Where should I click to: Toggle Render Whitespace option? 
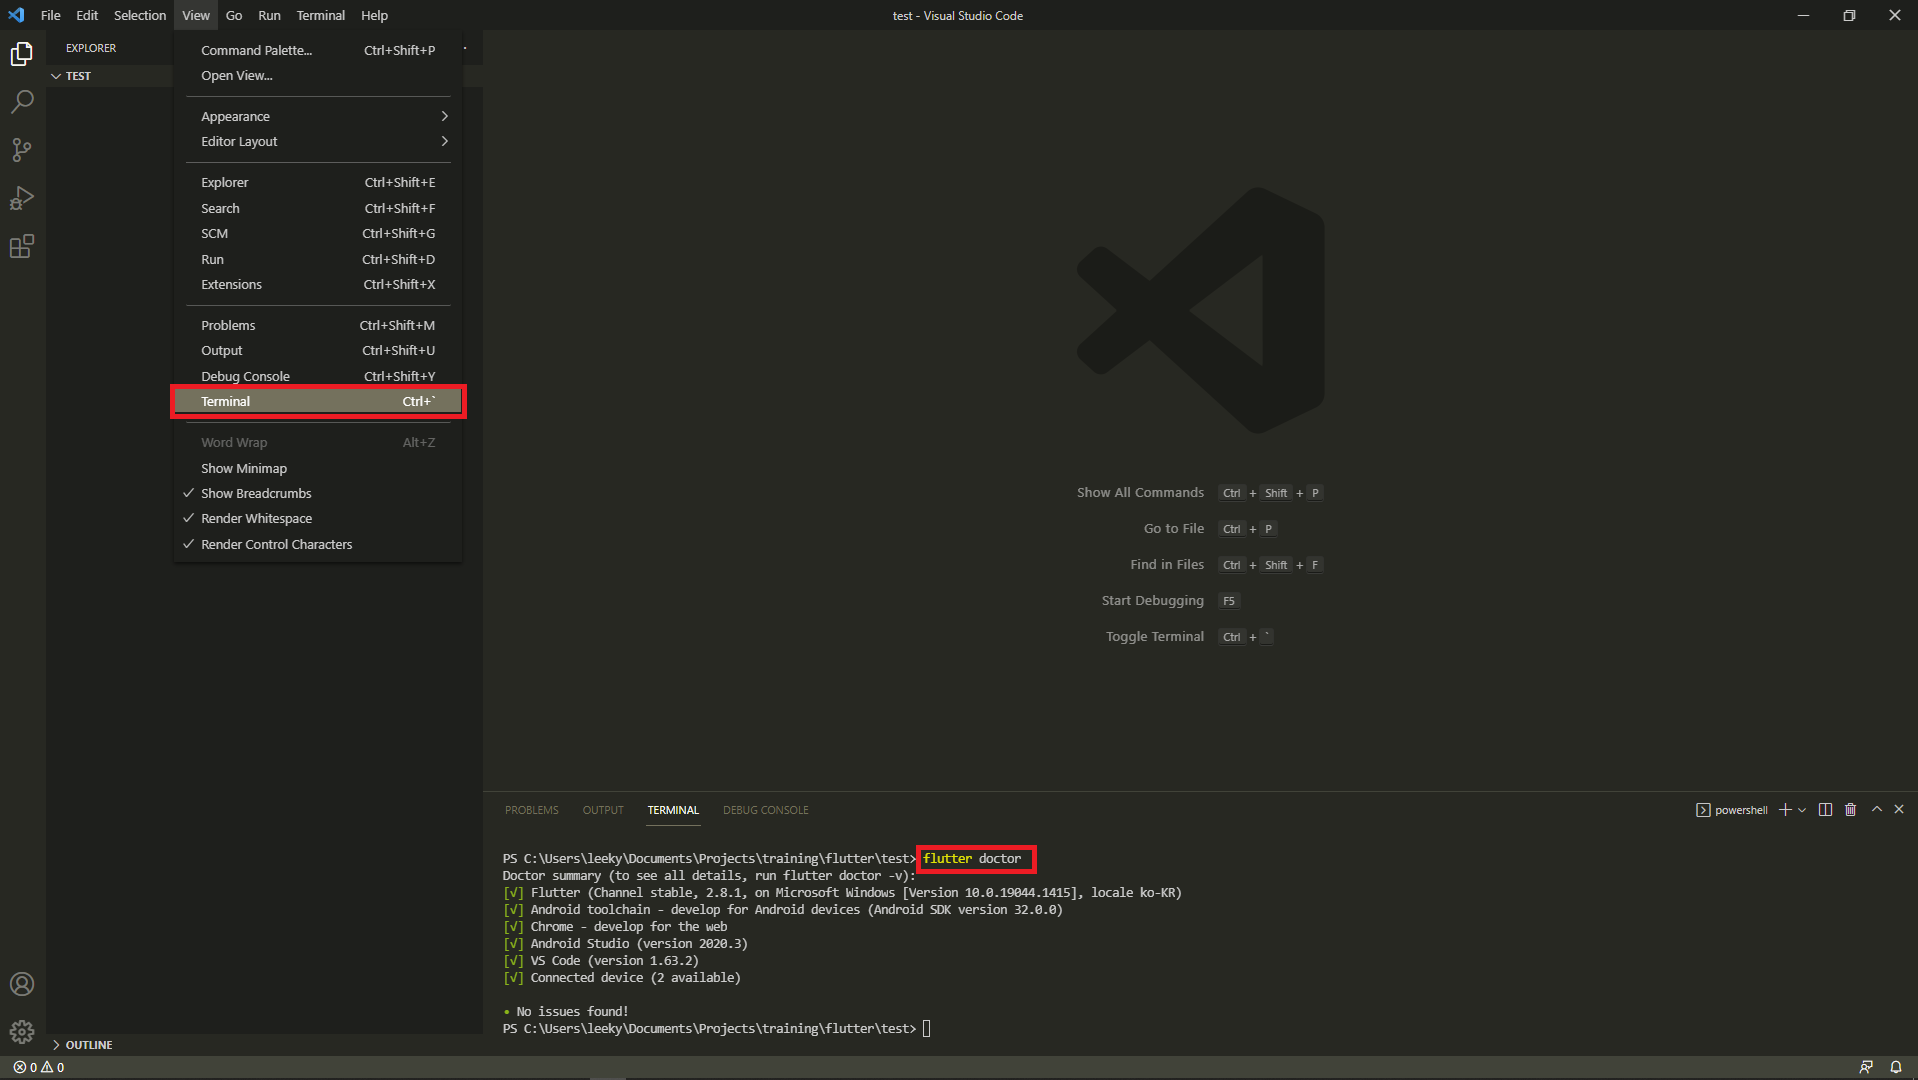[318, 519]
